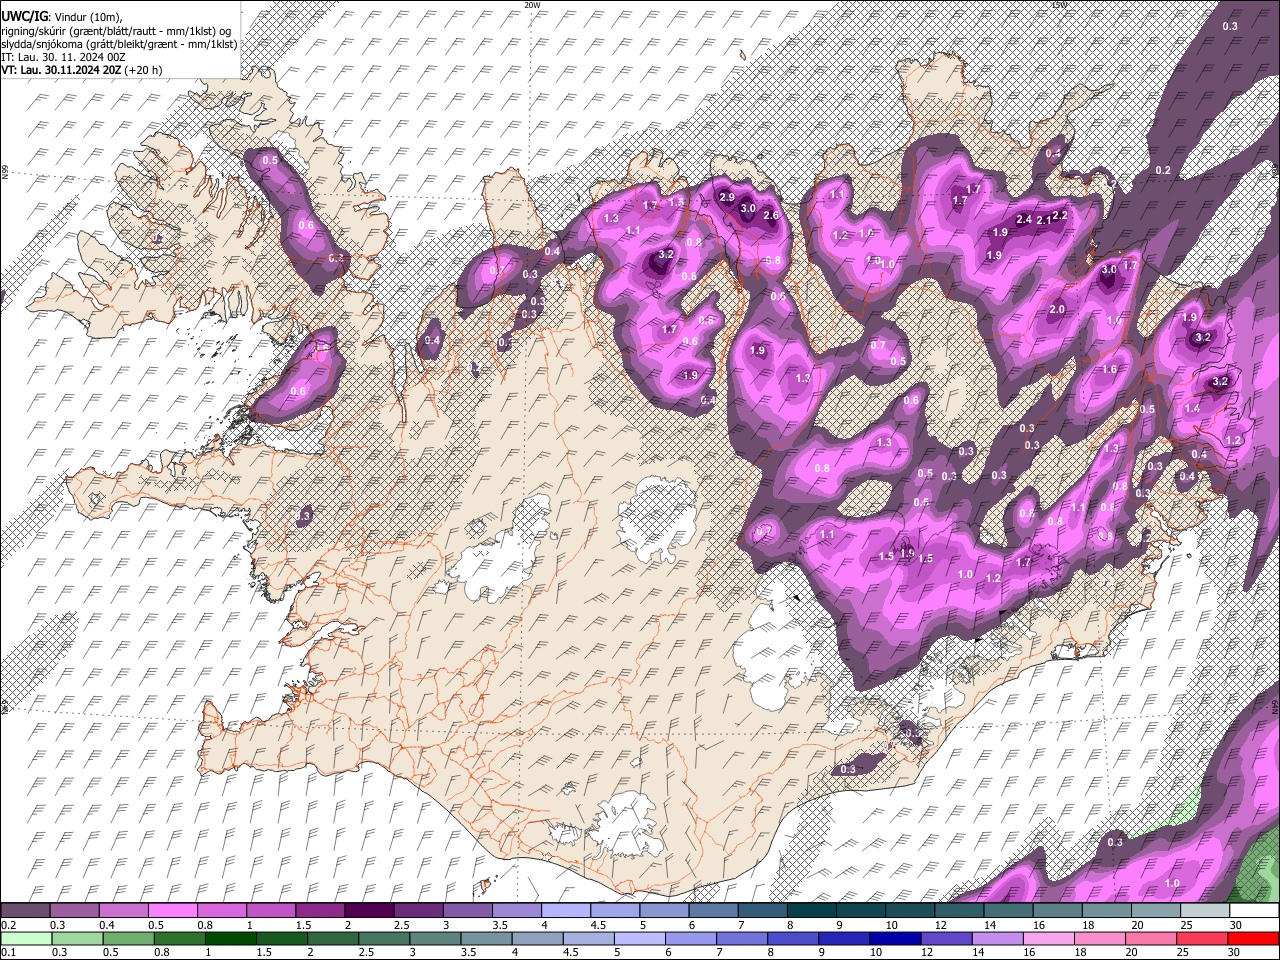Click the '0.3' value in the southeast offshore band

click(1116, 842)
